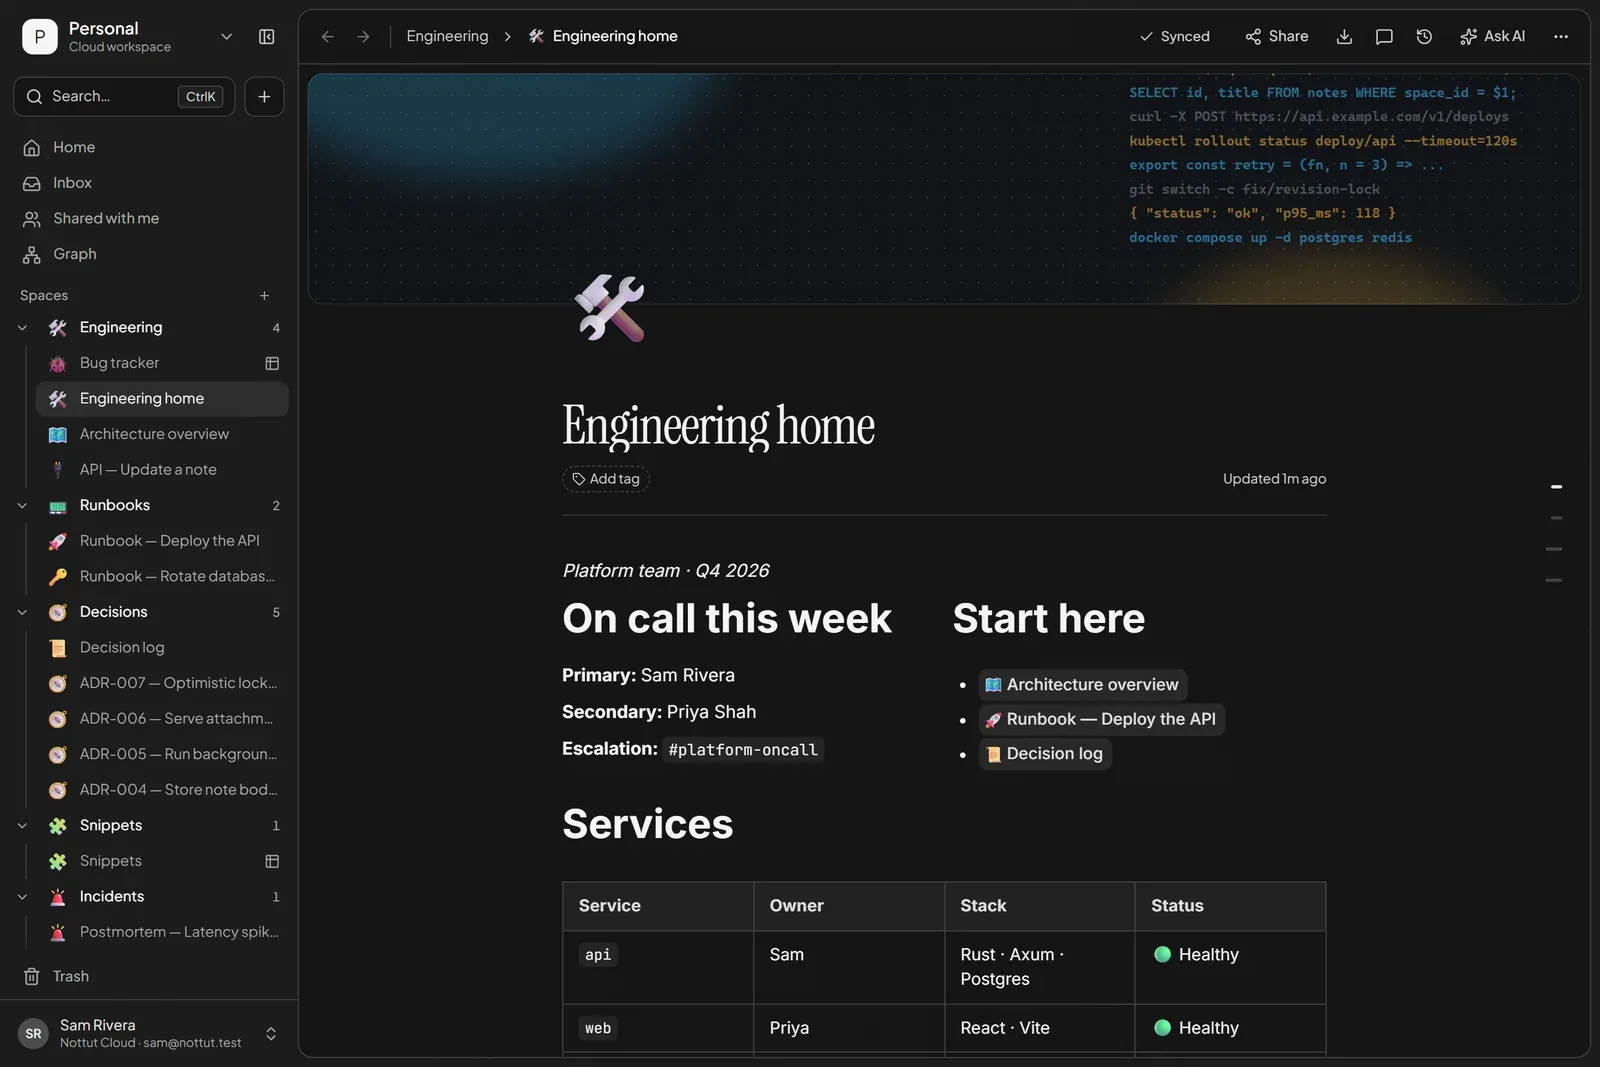Click the download/export icon
1600x1067 pixels.
1345,37
